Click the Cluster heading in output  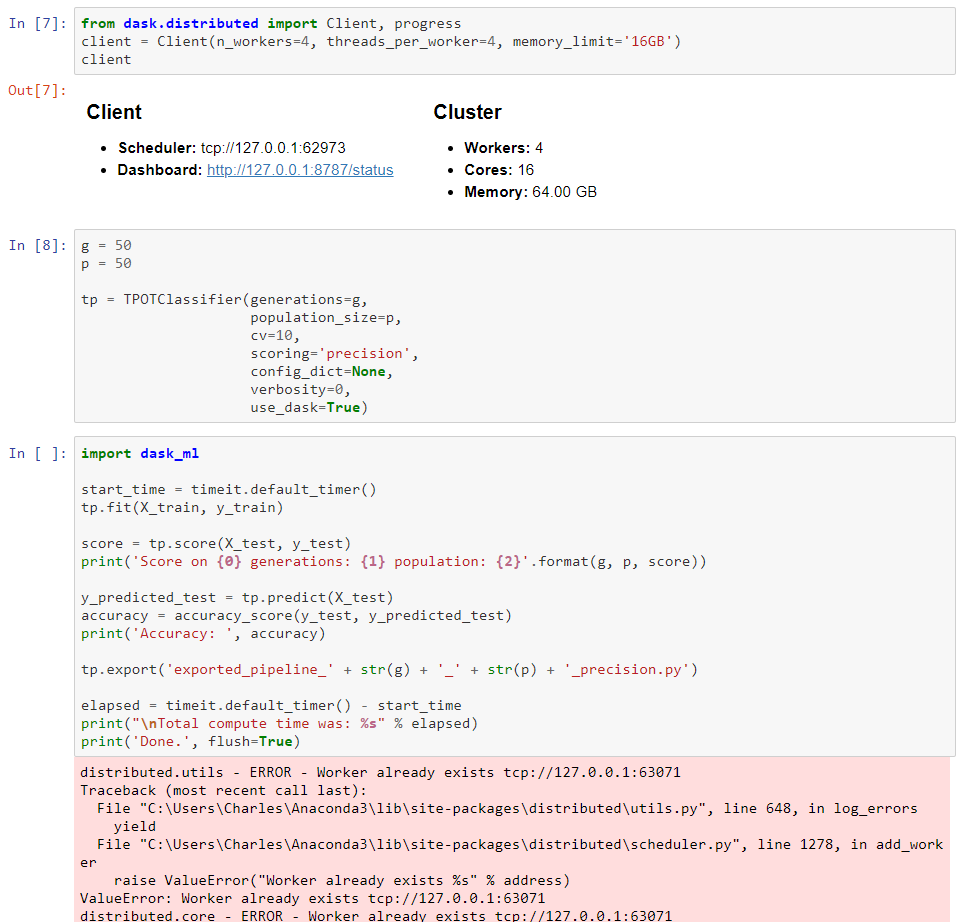[x=467, y=112]
